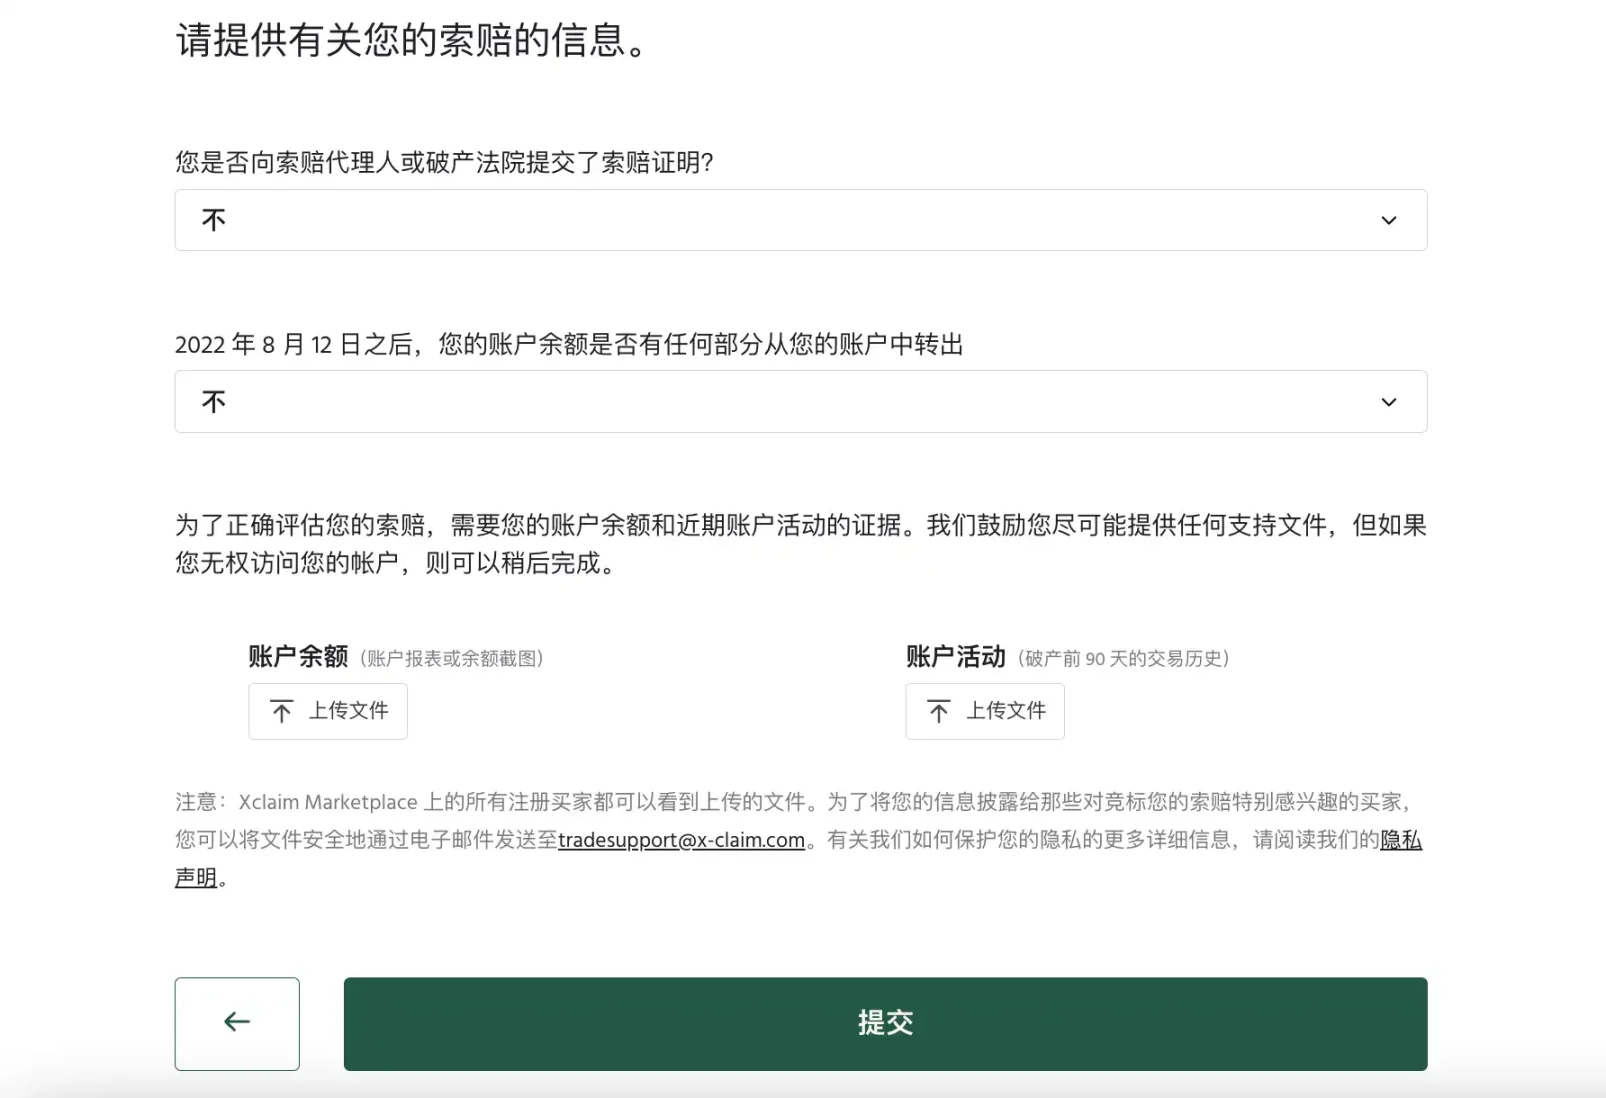The image size is (1606, 1098).
Task: Click the 上传文件 button under 账户余额
Action: click(328, 711)
